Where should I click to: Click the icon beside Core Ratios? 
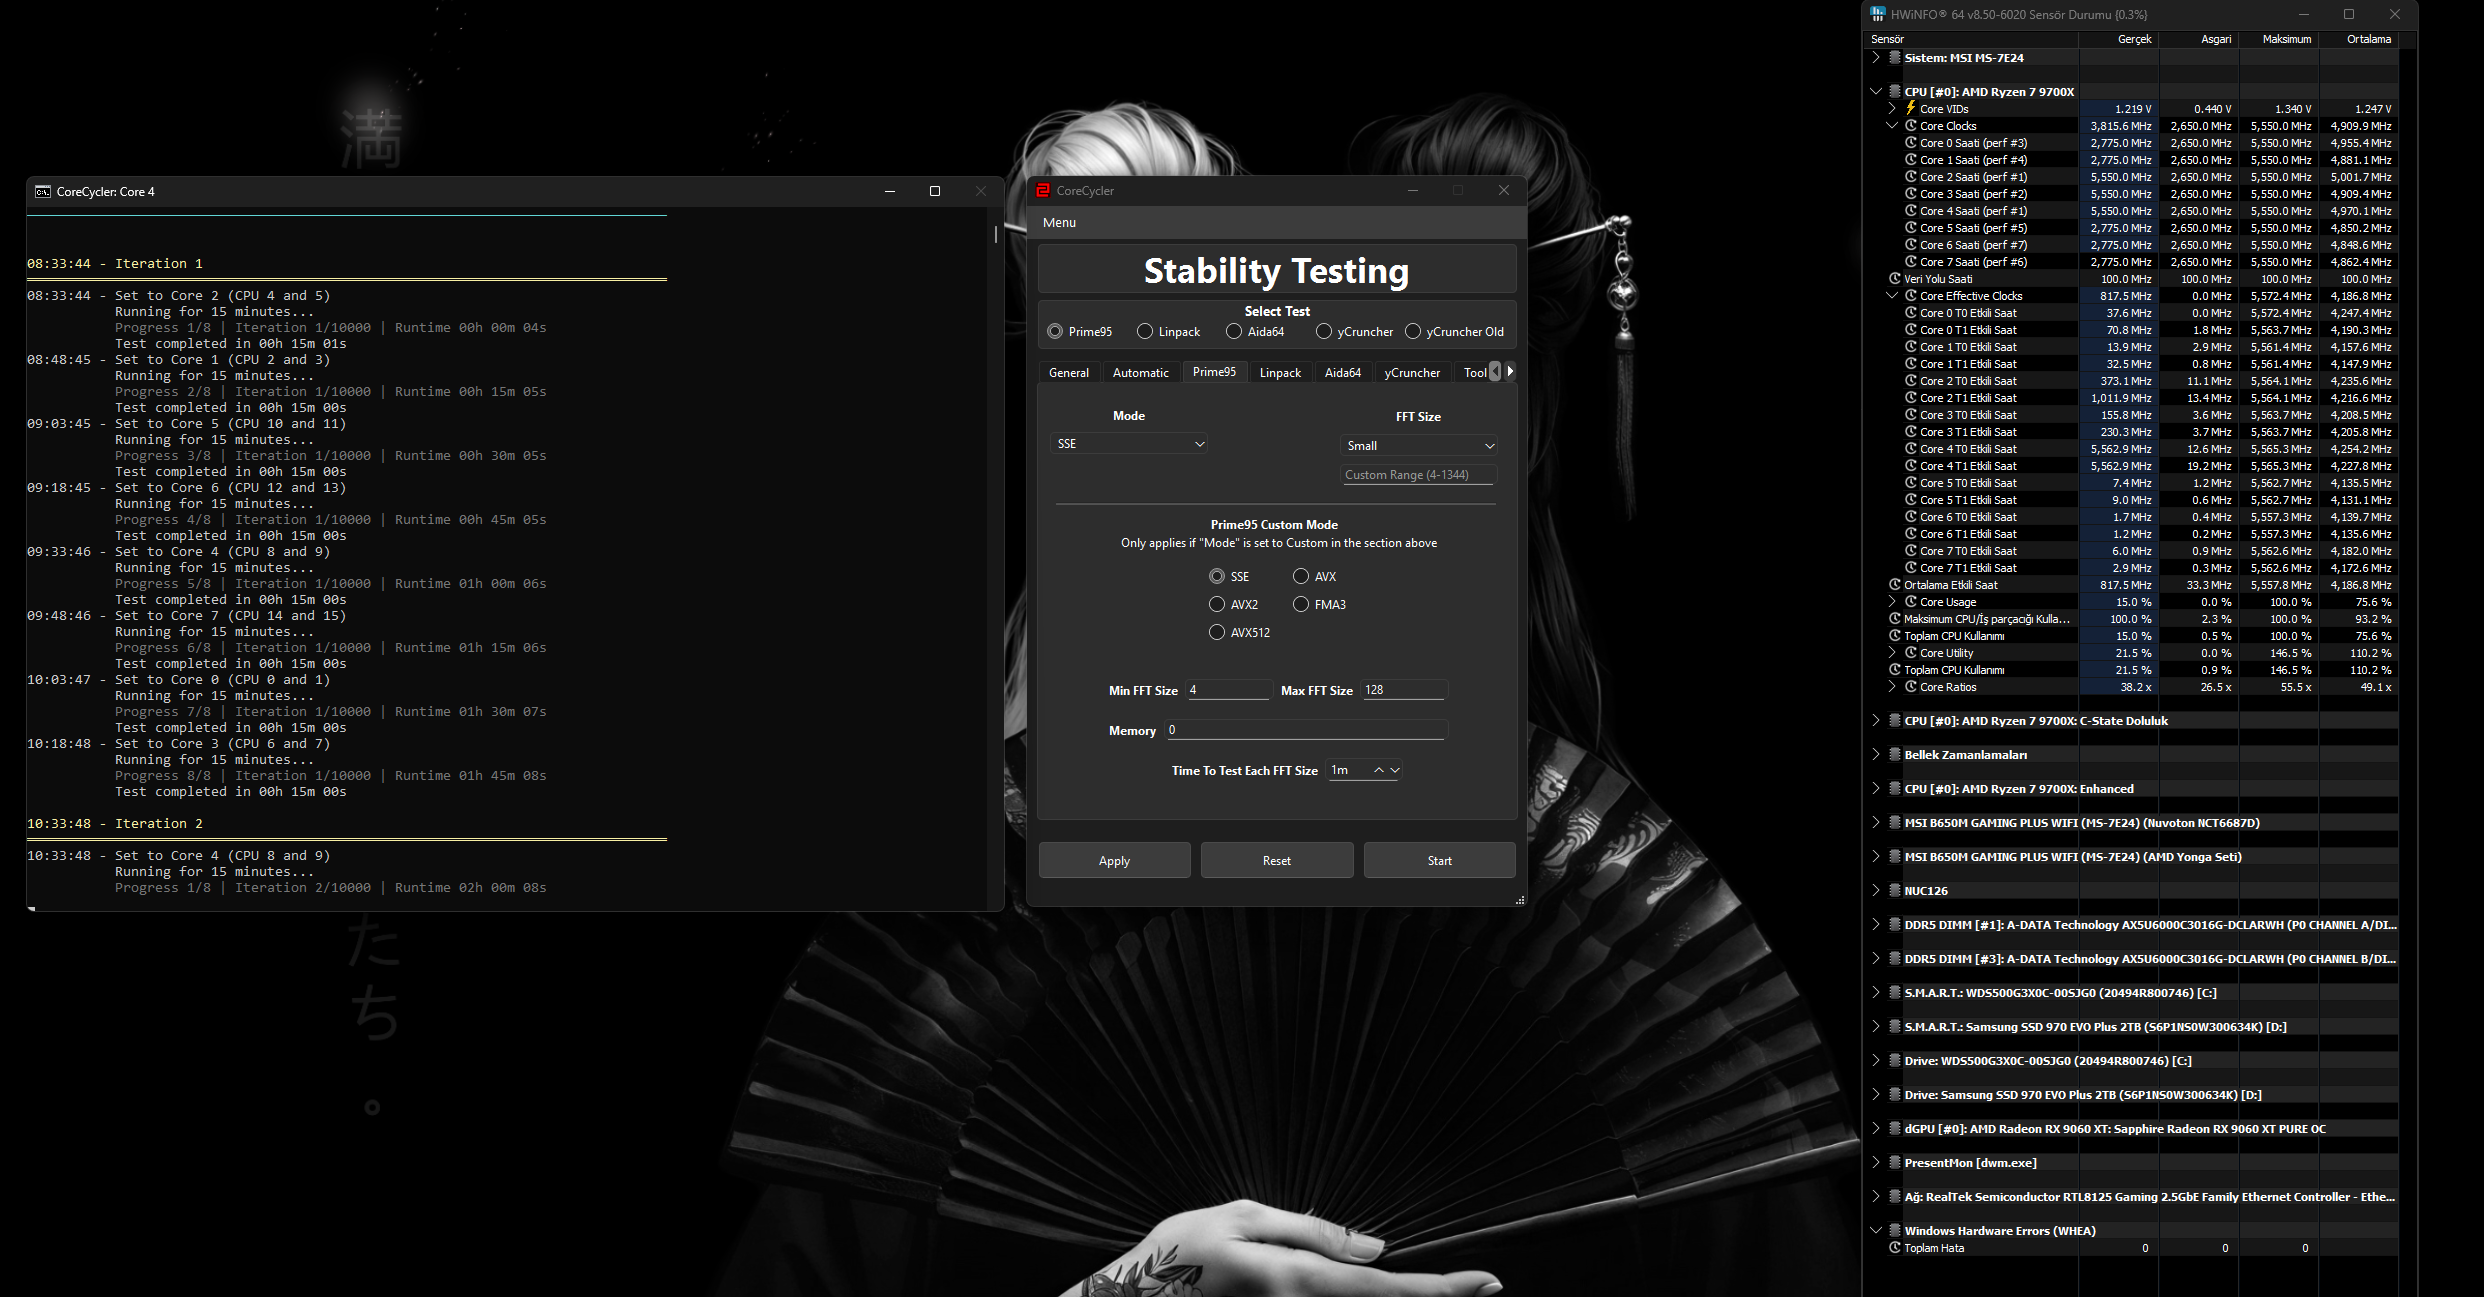click(x=1910, y=686)
